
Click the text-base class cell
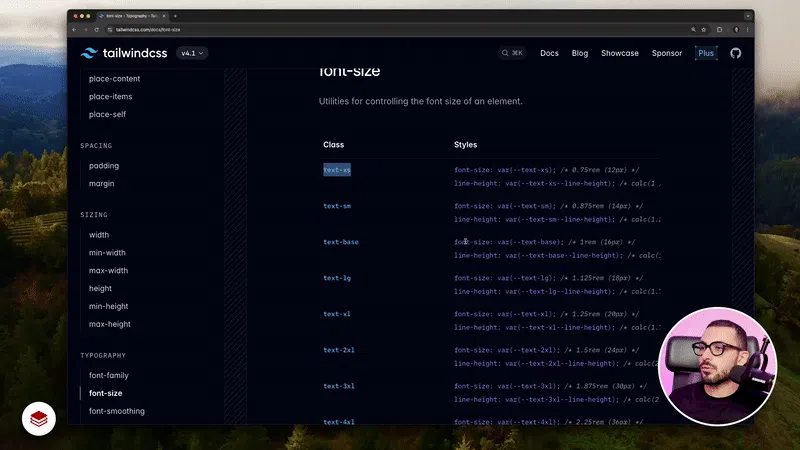[x=341, y=242]
